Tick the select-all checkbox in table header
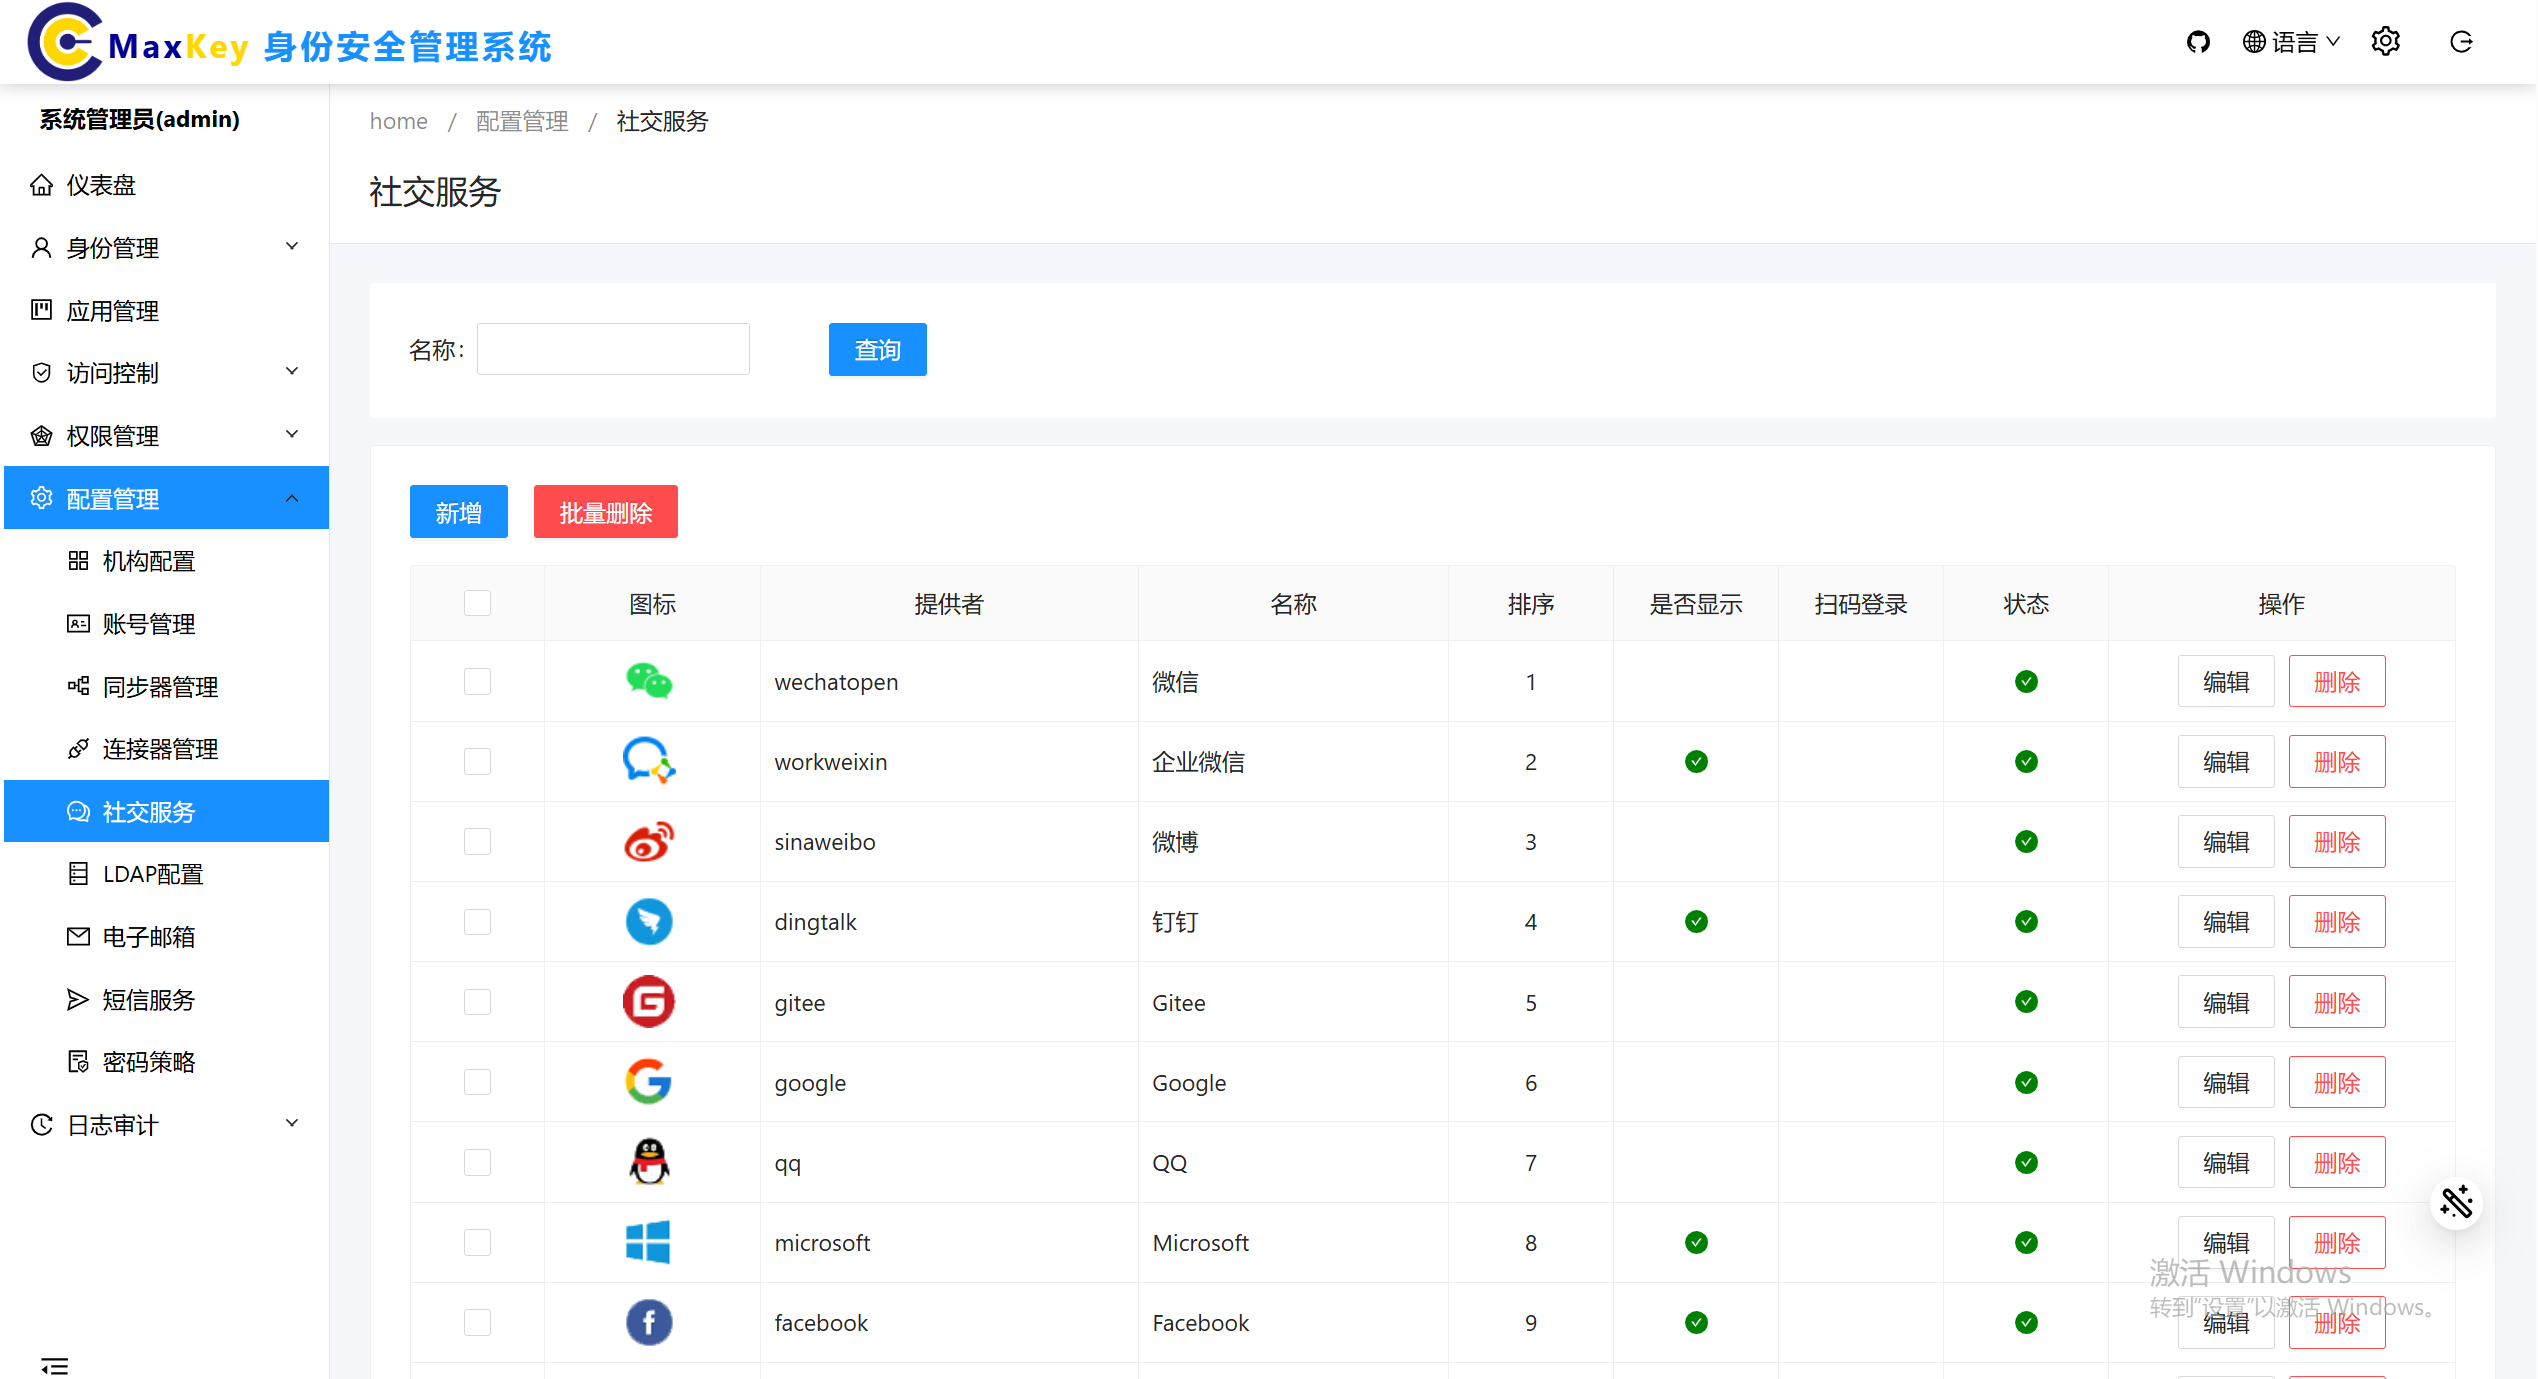2538x1379 pixels. pyautogui.click(x=477, y=603)
